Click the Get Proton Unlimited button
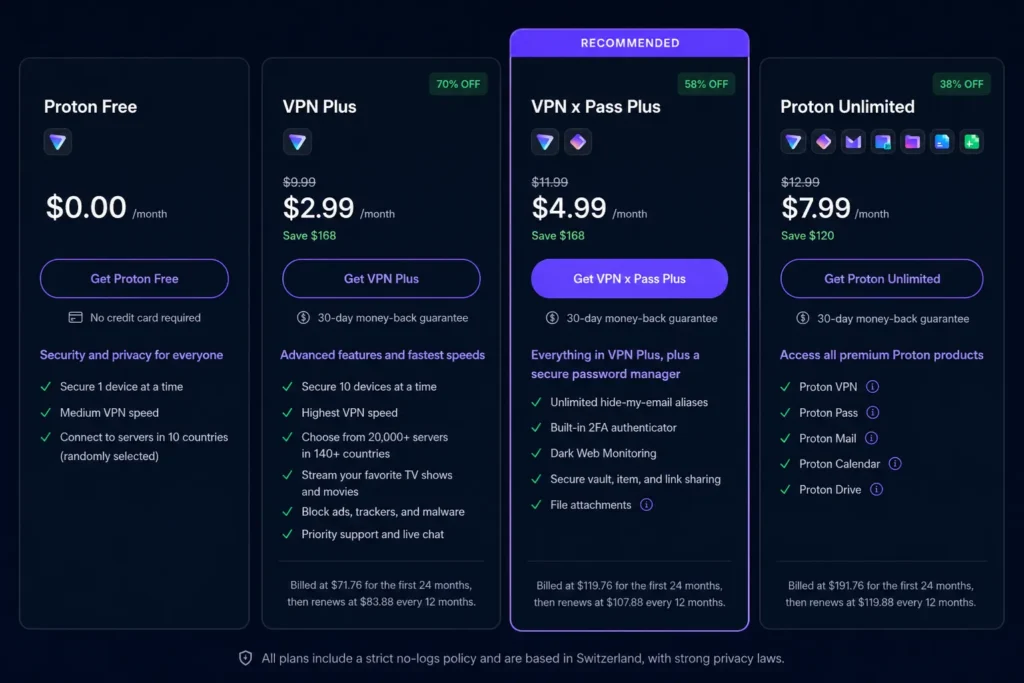Image resolution: width=1024 pixels, height=683 pixels. click(x=881, y=279)
